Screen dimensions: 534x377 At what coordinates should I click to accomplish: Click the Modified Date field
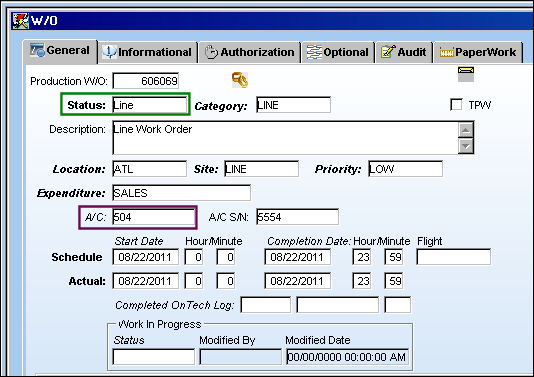pyautogui.click(x=347, y=357)
